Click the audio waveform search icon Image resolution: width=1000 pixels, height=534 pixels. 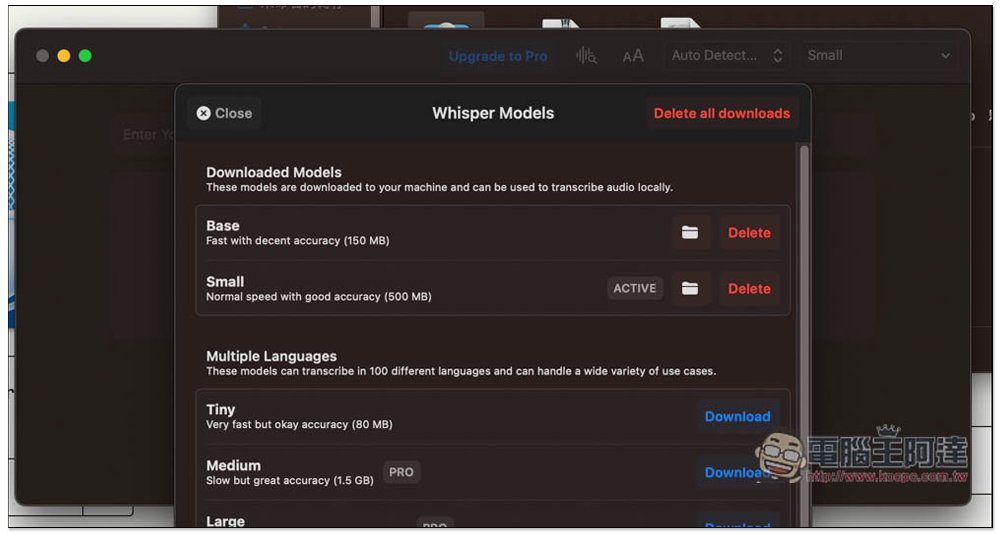click(586, 56)
